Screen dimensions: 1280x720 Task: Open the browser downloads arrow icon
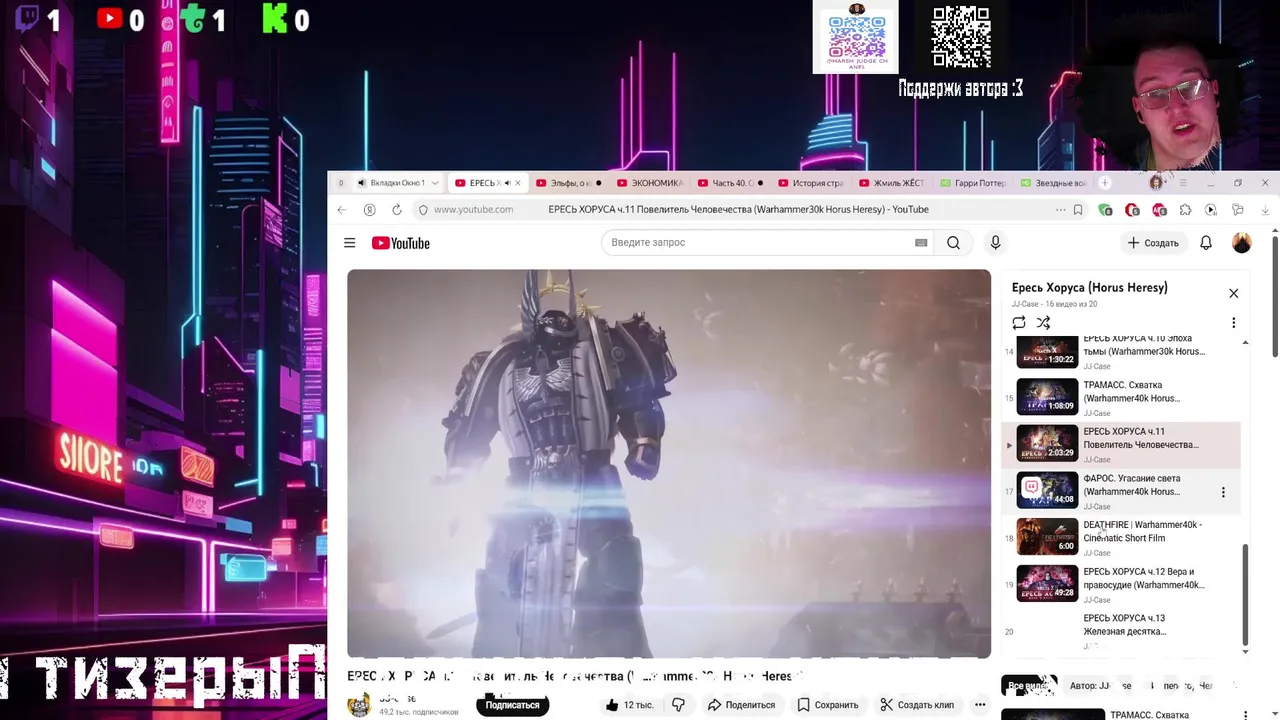coord(1265,210)
